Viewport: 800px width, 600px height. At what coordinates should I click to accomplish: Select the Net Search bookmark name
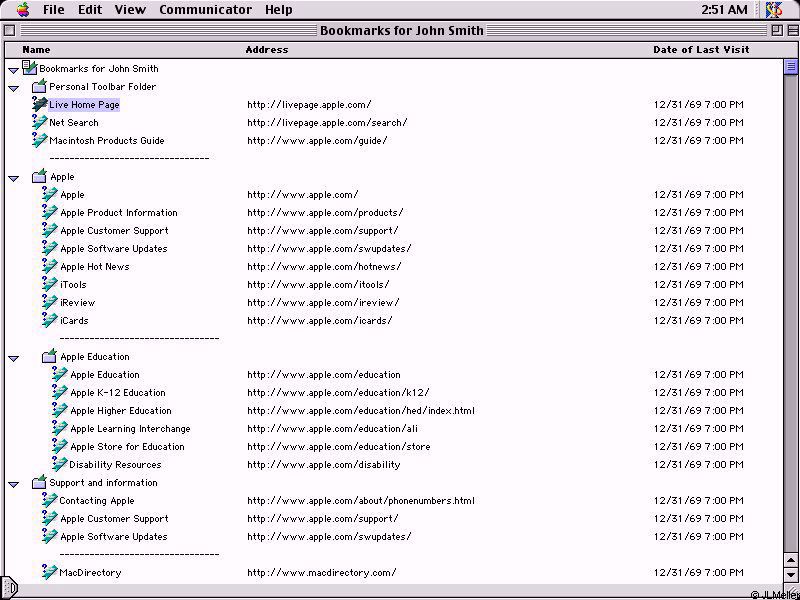point(74,122)
